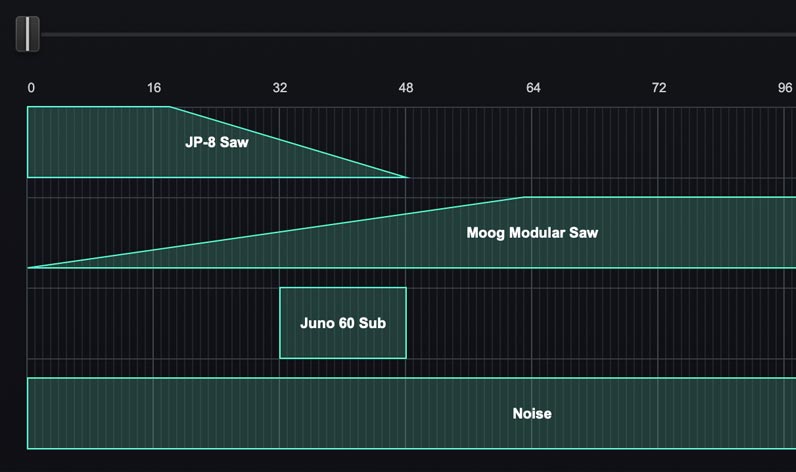Select the 96 marker on the ruler

pyautogui.click(x=785, y=88)
